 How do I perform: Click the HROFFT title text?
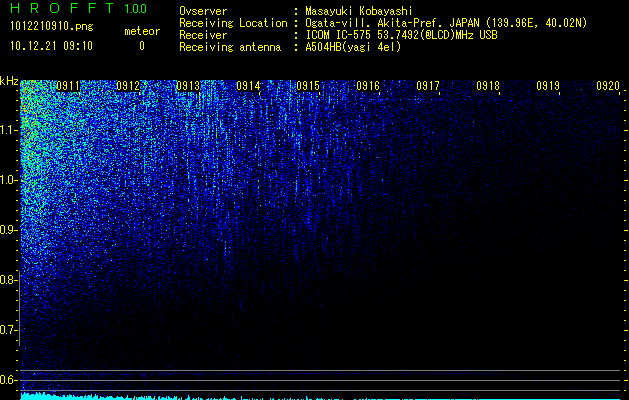(x=62, y=8)
